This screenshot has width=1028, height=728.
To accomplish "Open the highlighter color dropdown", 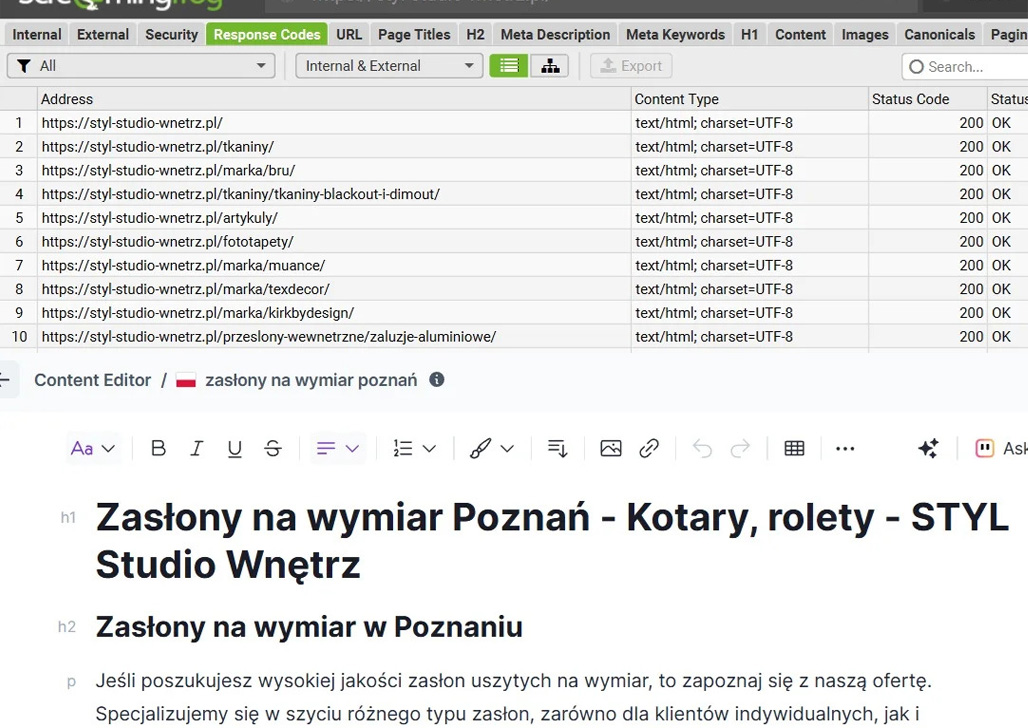I will pos(492,449).
